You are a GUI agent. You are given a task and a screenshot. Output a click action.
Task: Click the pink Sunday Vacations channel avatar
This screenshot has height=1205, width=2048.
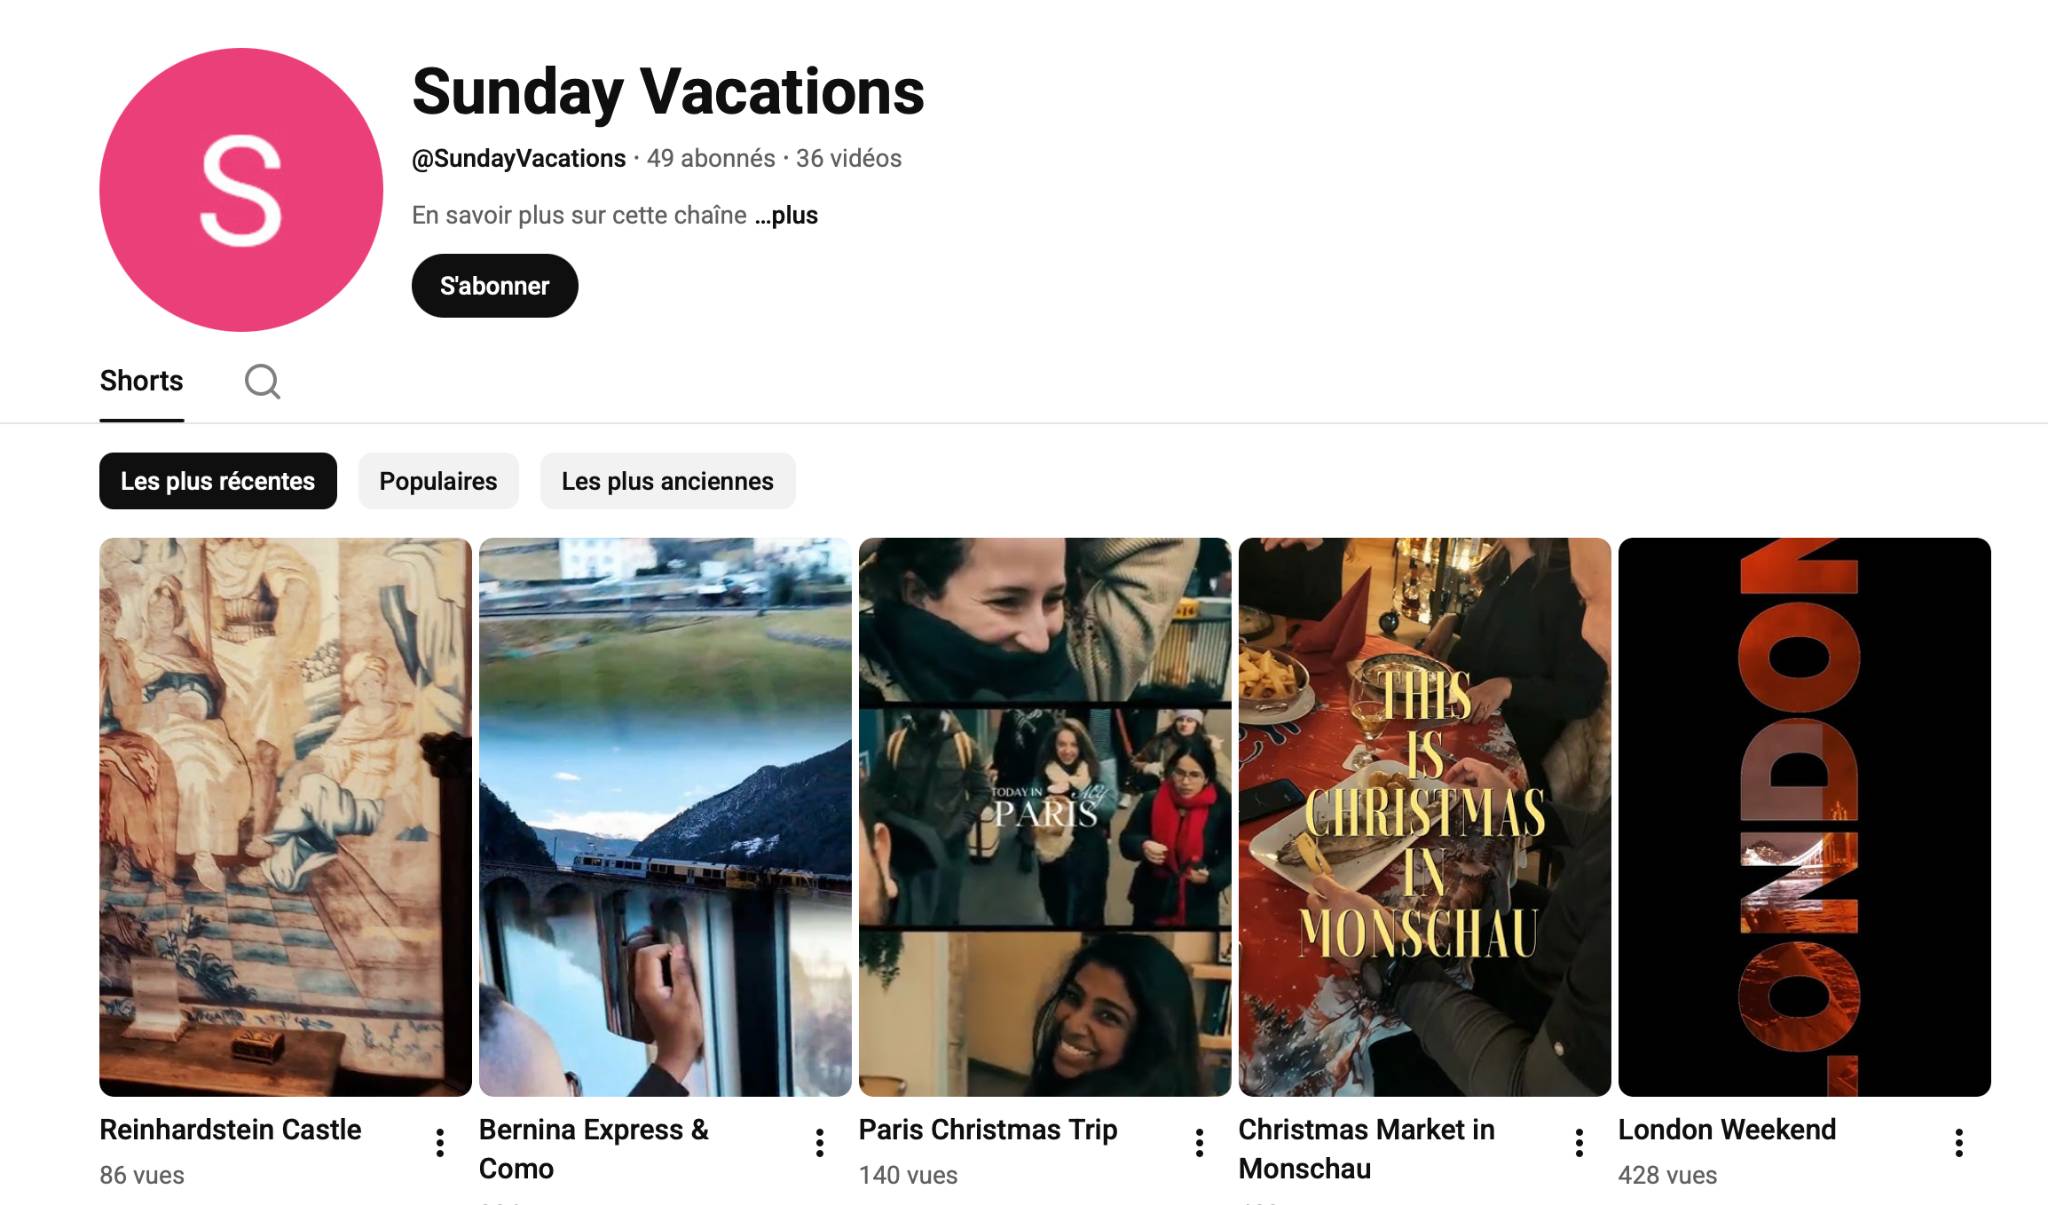click(241, 190)
